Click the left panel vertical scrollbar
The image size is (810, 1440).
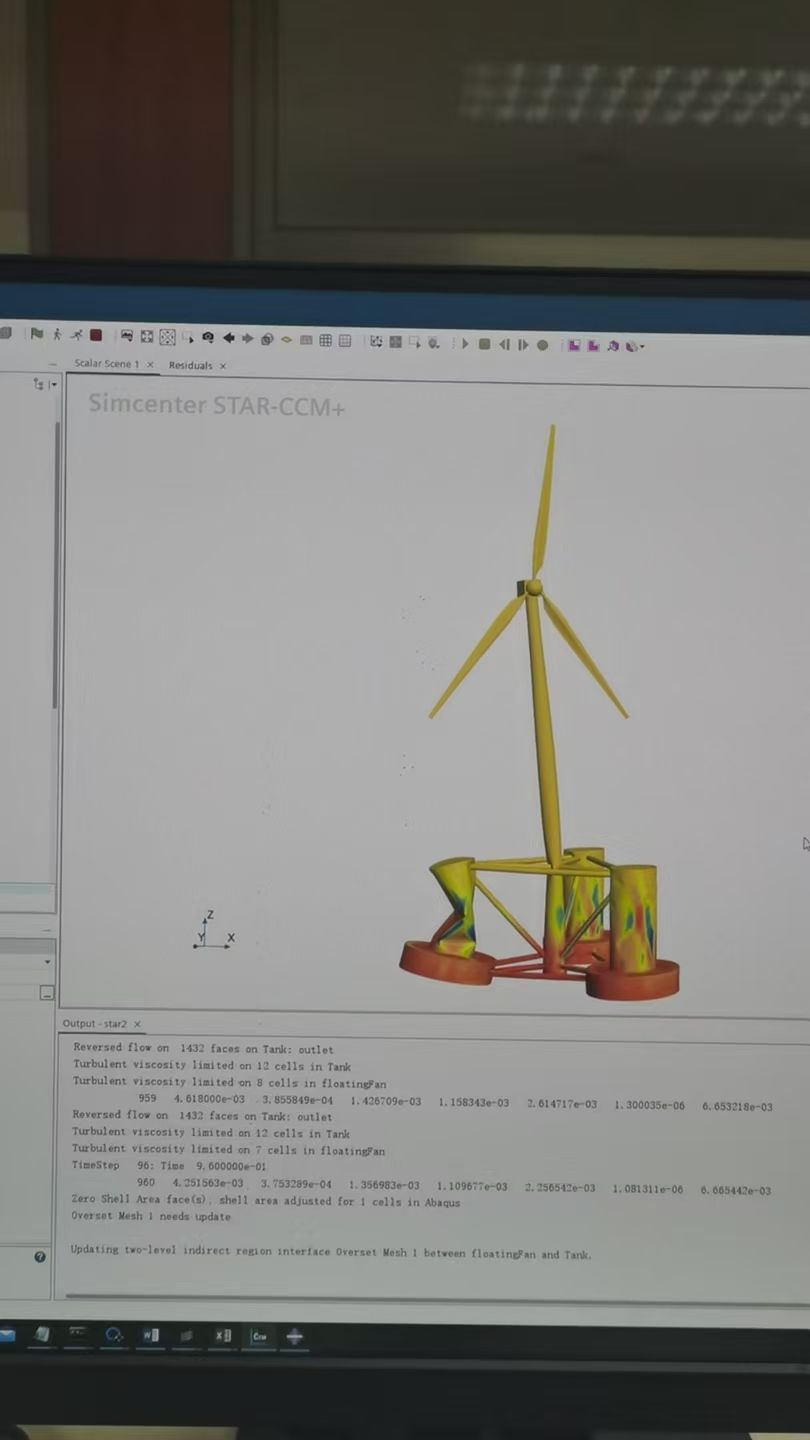point(57,560)
